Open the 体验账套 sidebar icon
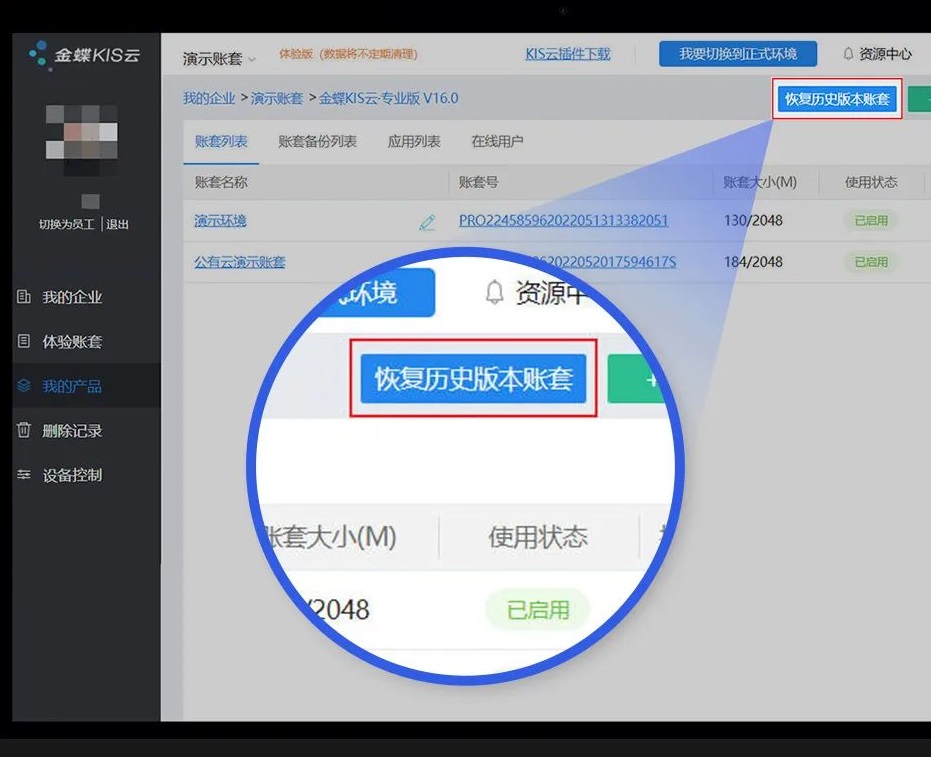 coord(24,341)
